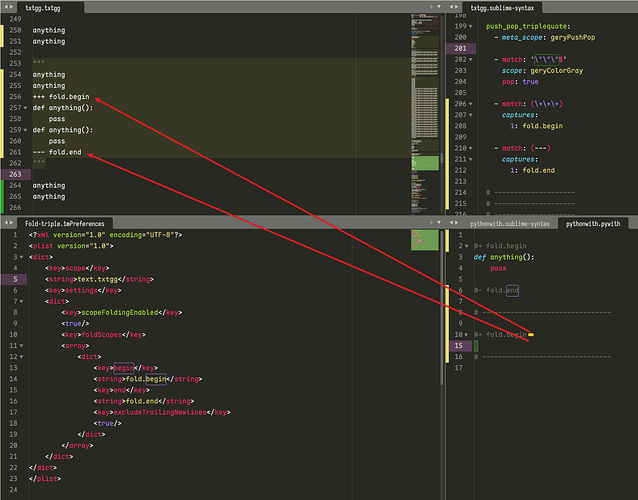Click 'def anything():' on line 257
This screenshot has width=638, height=500.
tap(63, 108)
